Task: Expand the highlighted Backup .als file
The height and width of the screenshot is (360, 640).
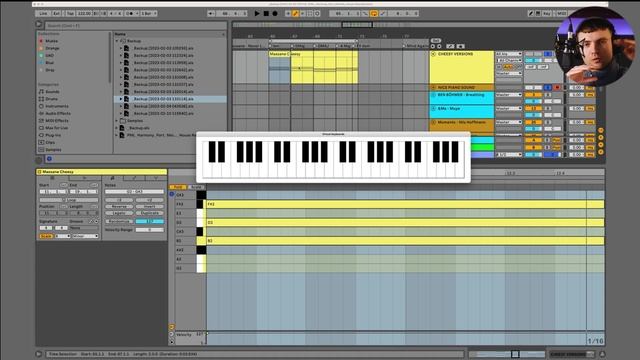Action: [x=121, y=99]
